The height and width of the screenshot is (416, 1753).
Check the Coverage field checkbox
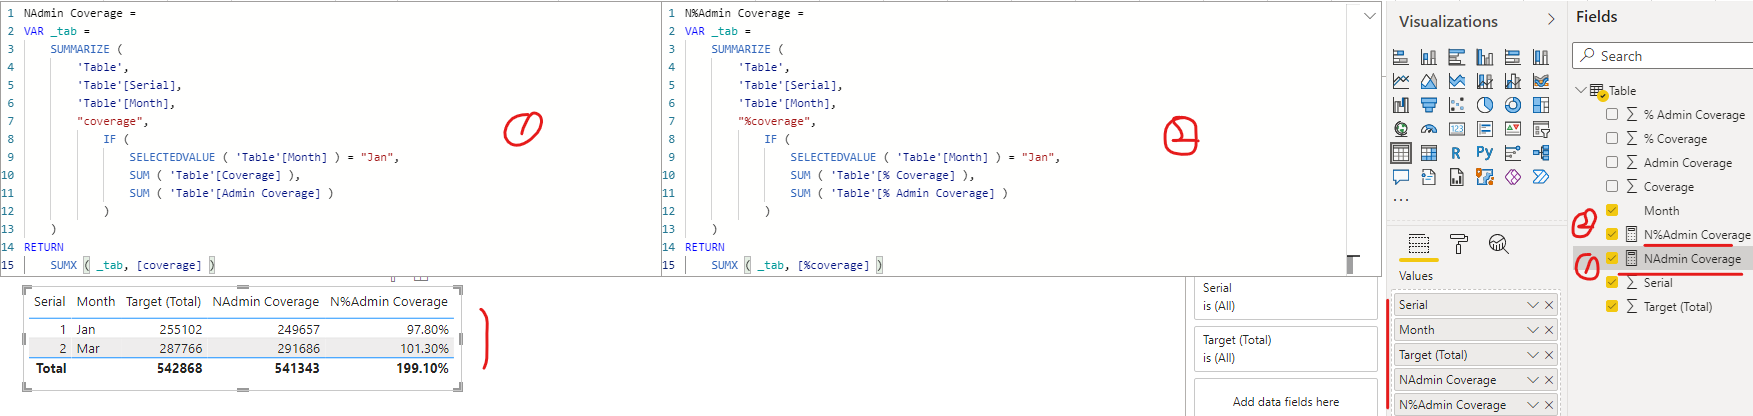(1612, 186)
